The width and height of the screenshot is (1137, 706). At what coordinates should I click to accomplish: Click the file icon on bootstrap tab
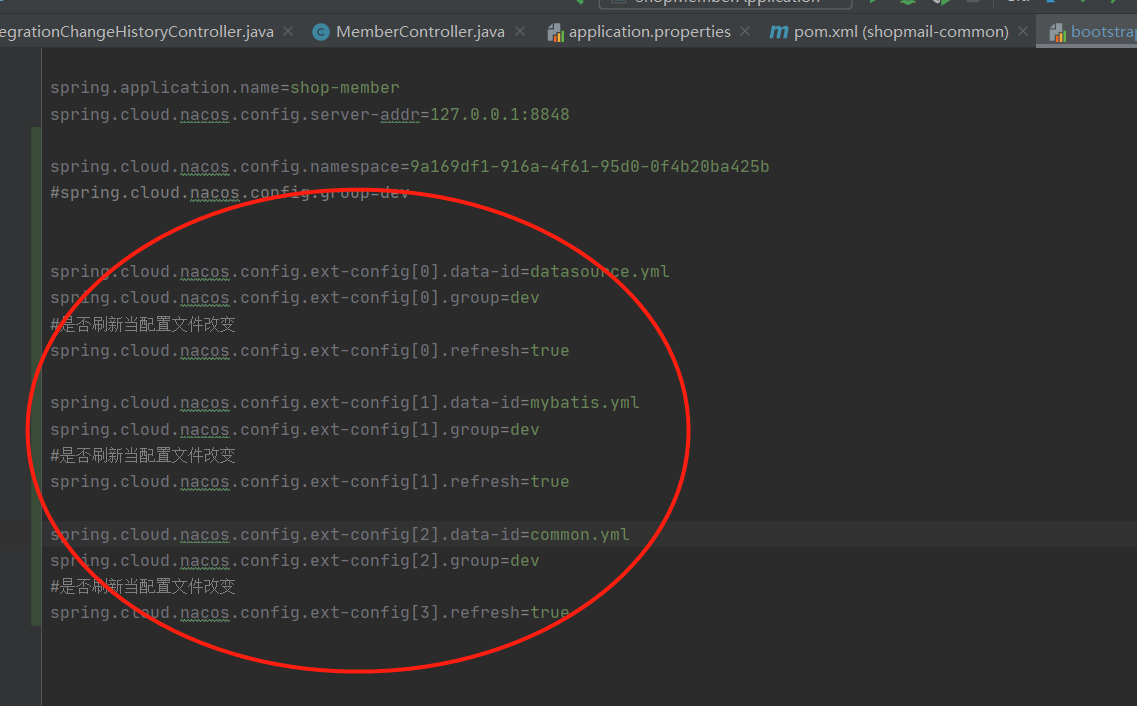pos(1057,32)
